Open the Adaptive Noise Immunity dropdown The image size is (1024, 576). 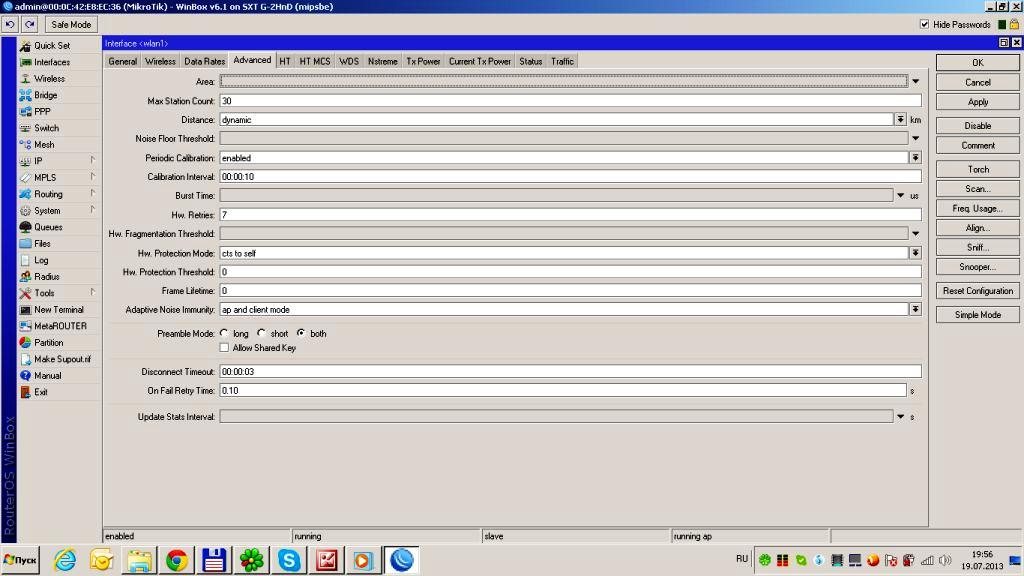click(916, 310)
